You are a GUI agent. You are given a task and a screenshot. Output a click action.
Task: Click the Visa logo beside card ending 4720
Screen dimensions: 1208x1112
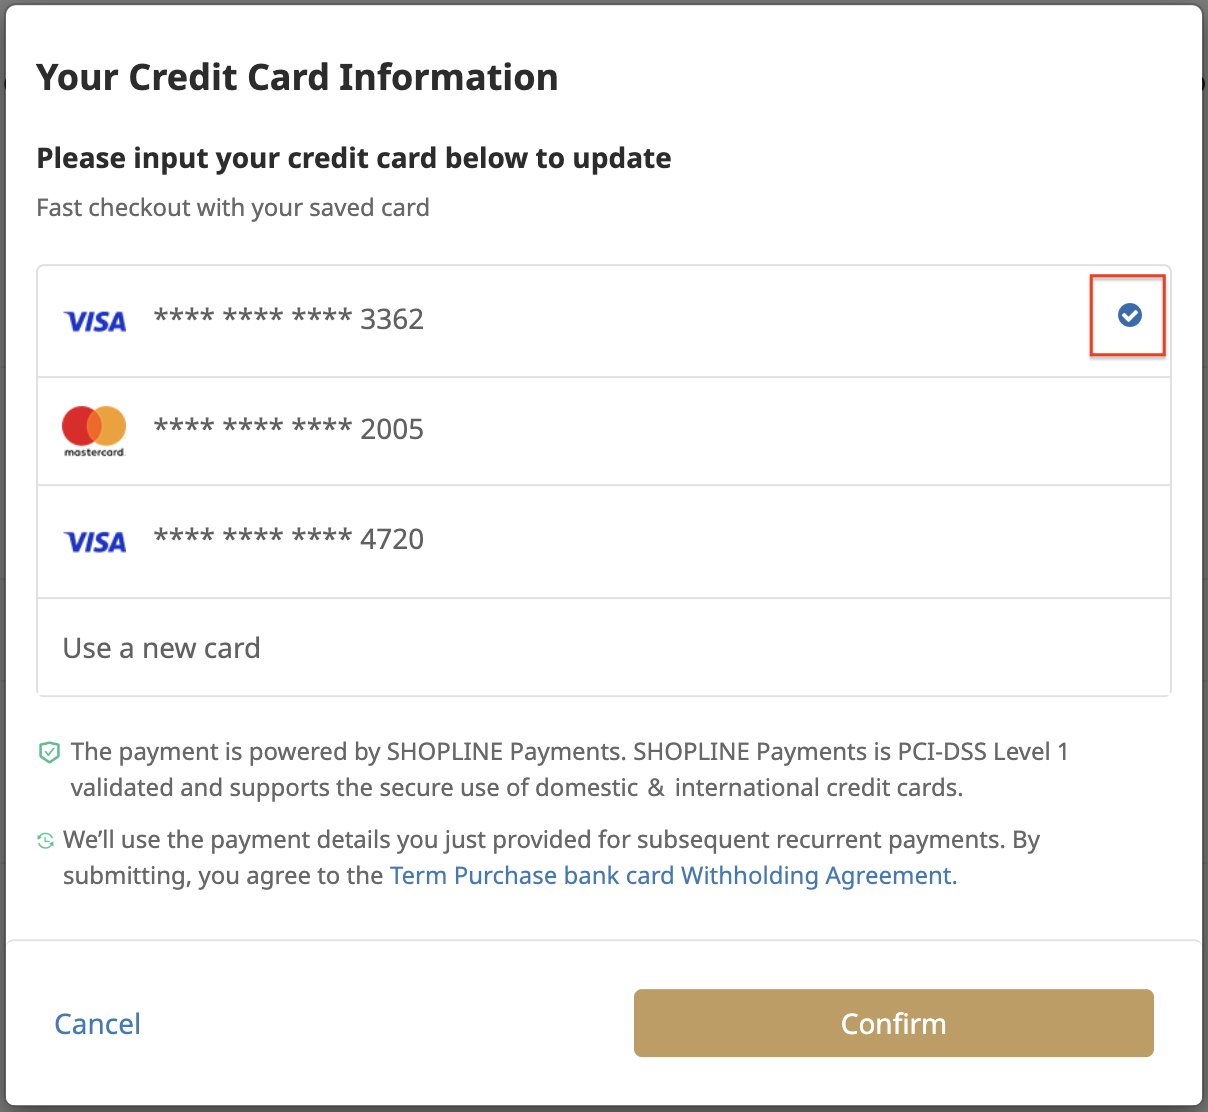pos(95,541)
